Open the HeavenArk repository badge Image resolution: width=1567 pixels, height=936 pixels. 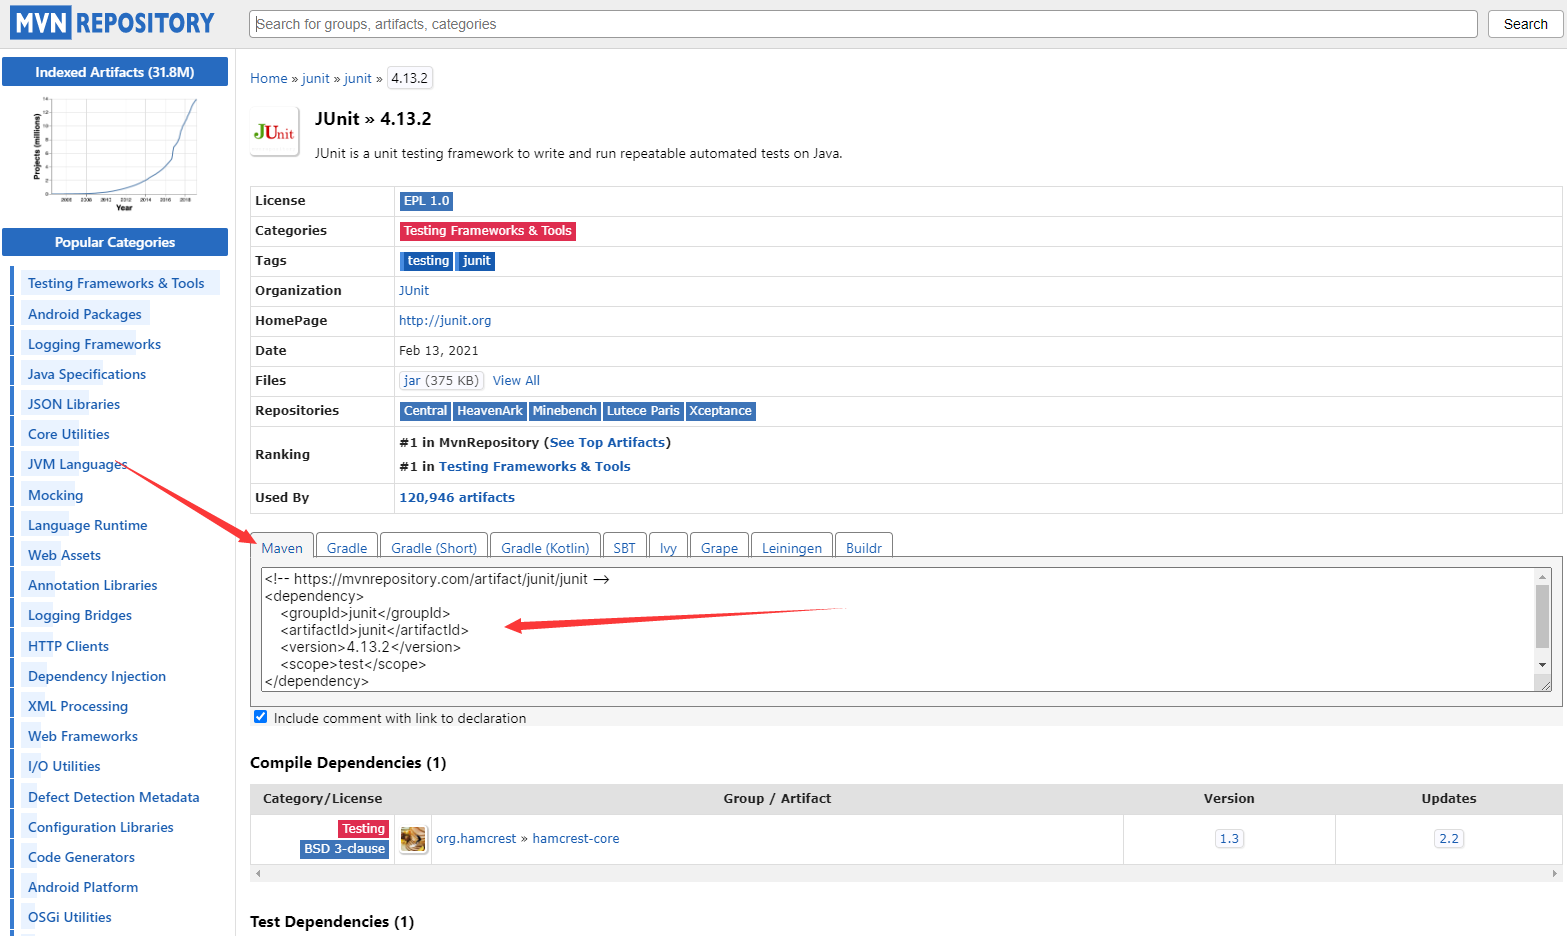click(x=490, y=411)
